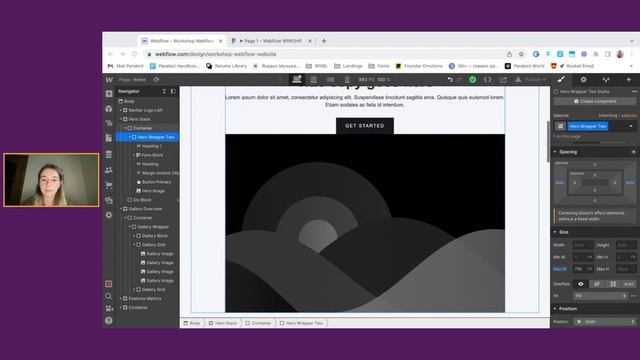Viewport: 640px width, 360px height.
Task: Collapse the Hero Stack node
Action: click(x=120, y=119)
